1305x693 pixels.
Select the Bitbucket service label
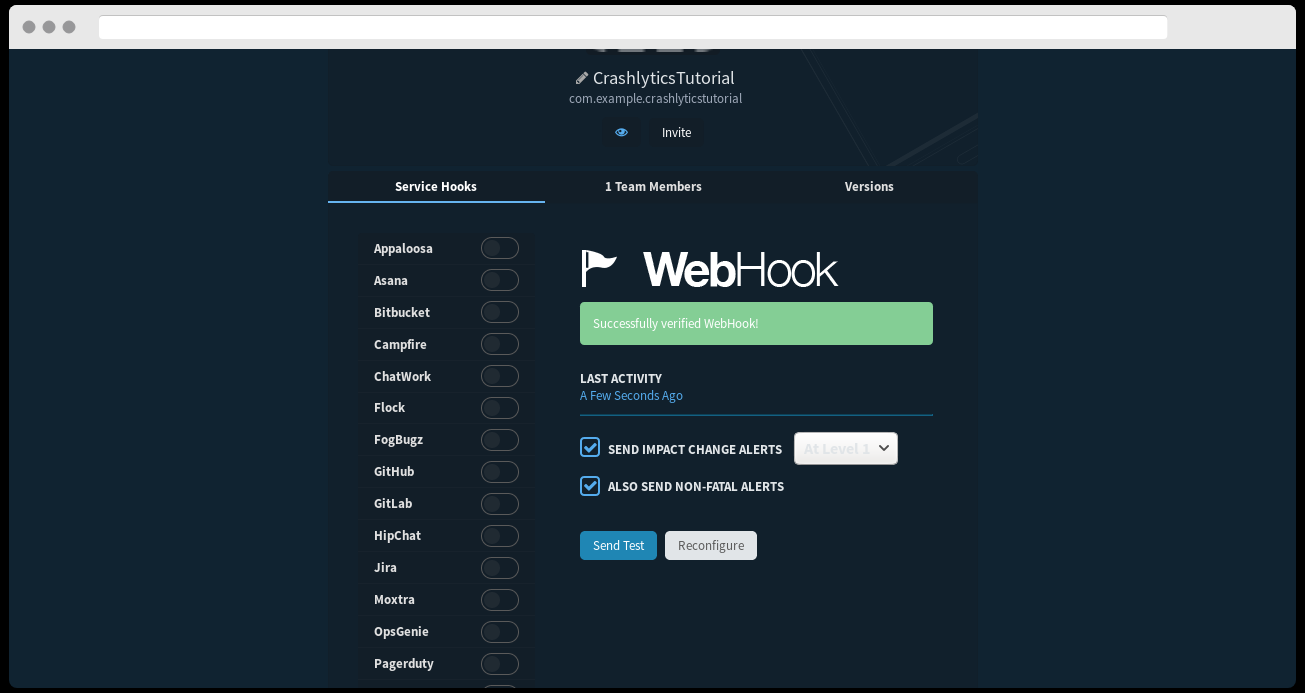tap(402, 312)
